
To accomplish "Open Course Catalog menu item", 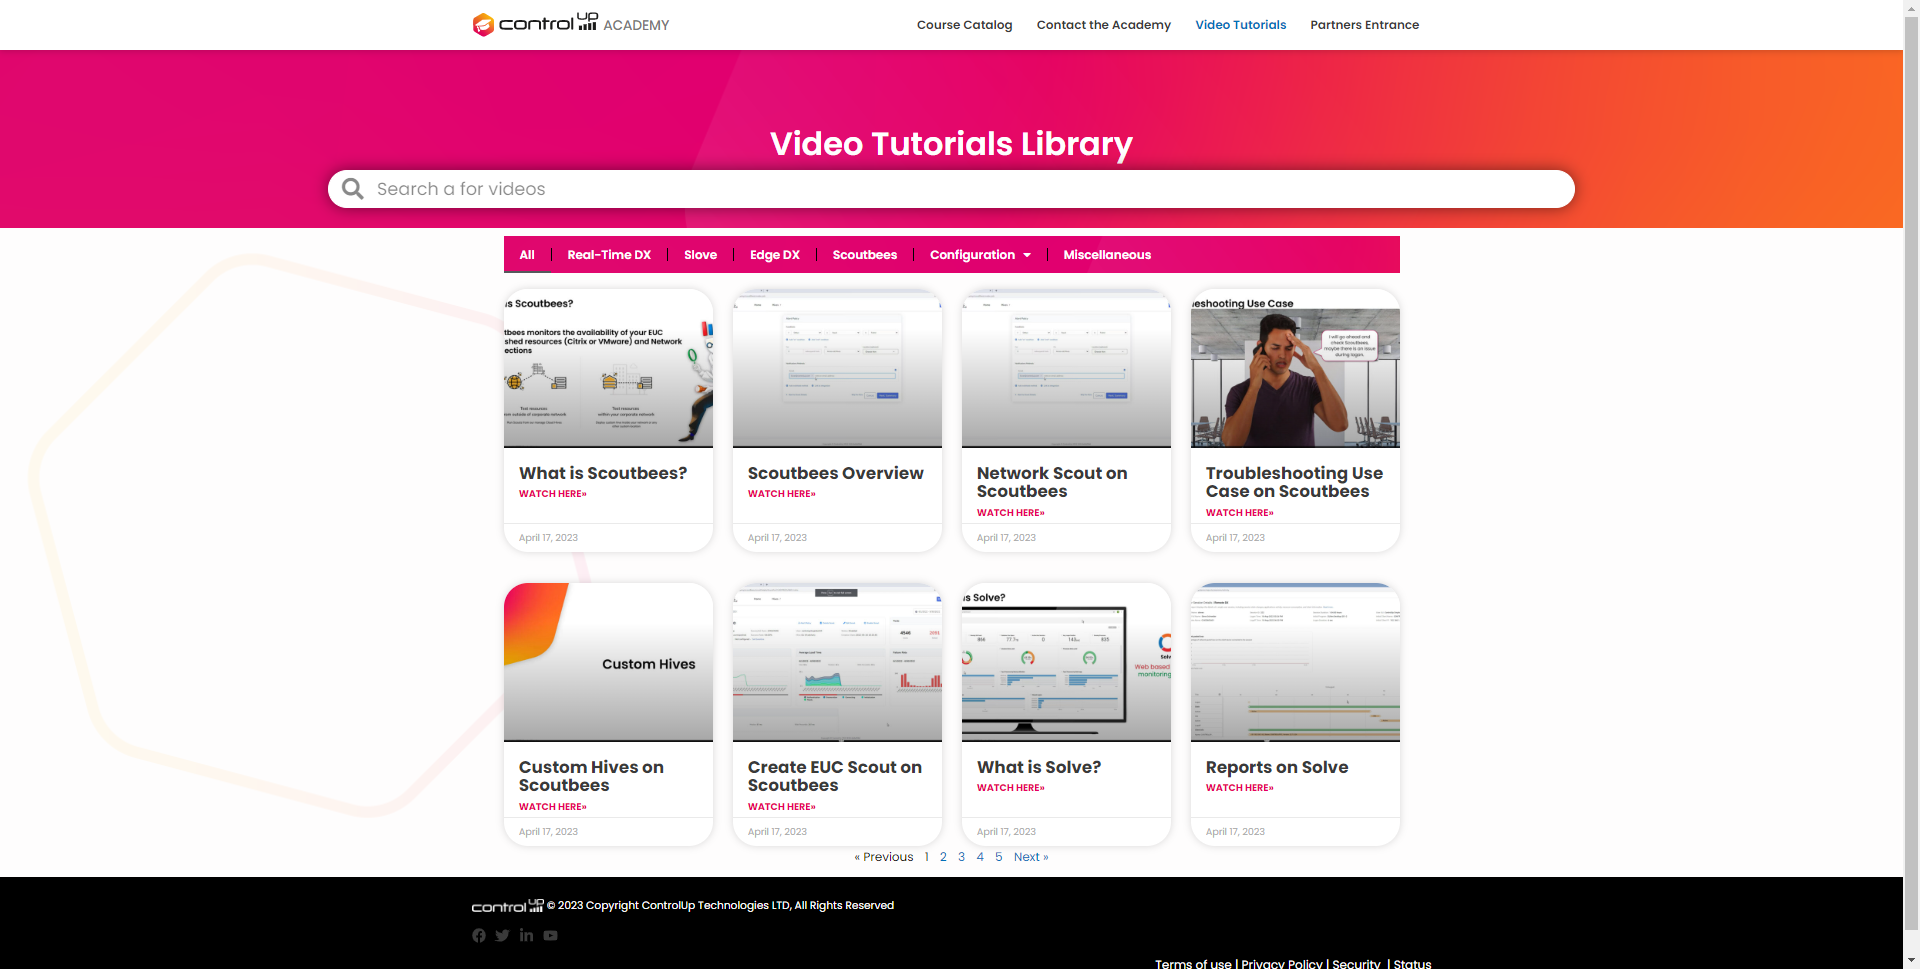I will coord(964,25).
